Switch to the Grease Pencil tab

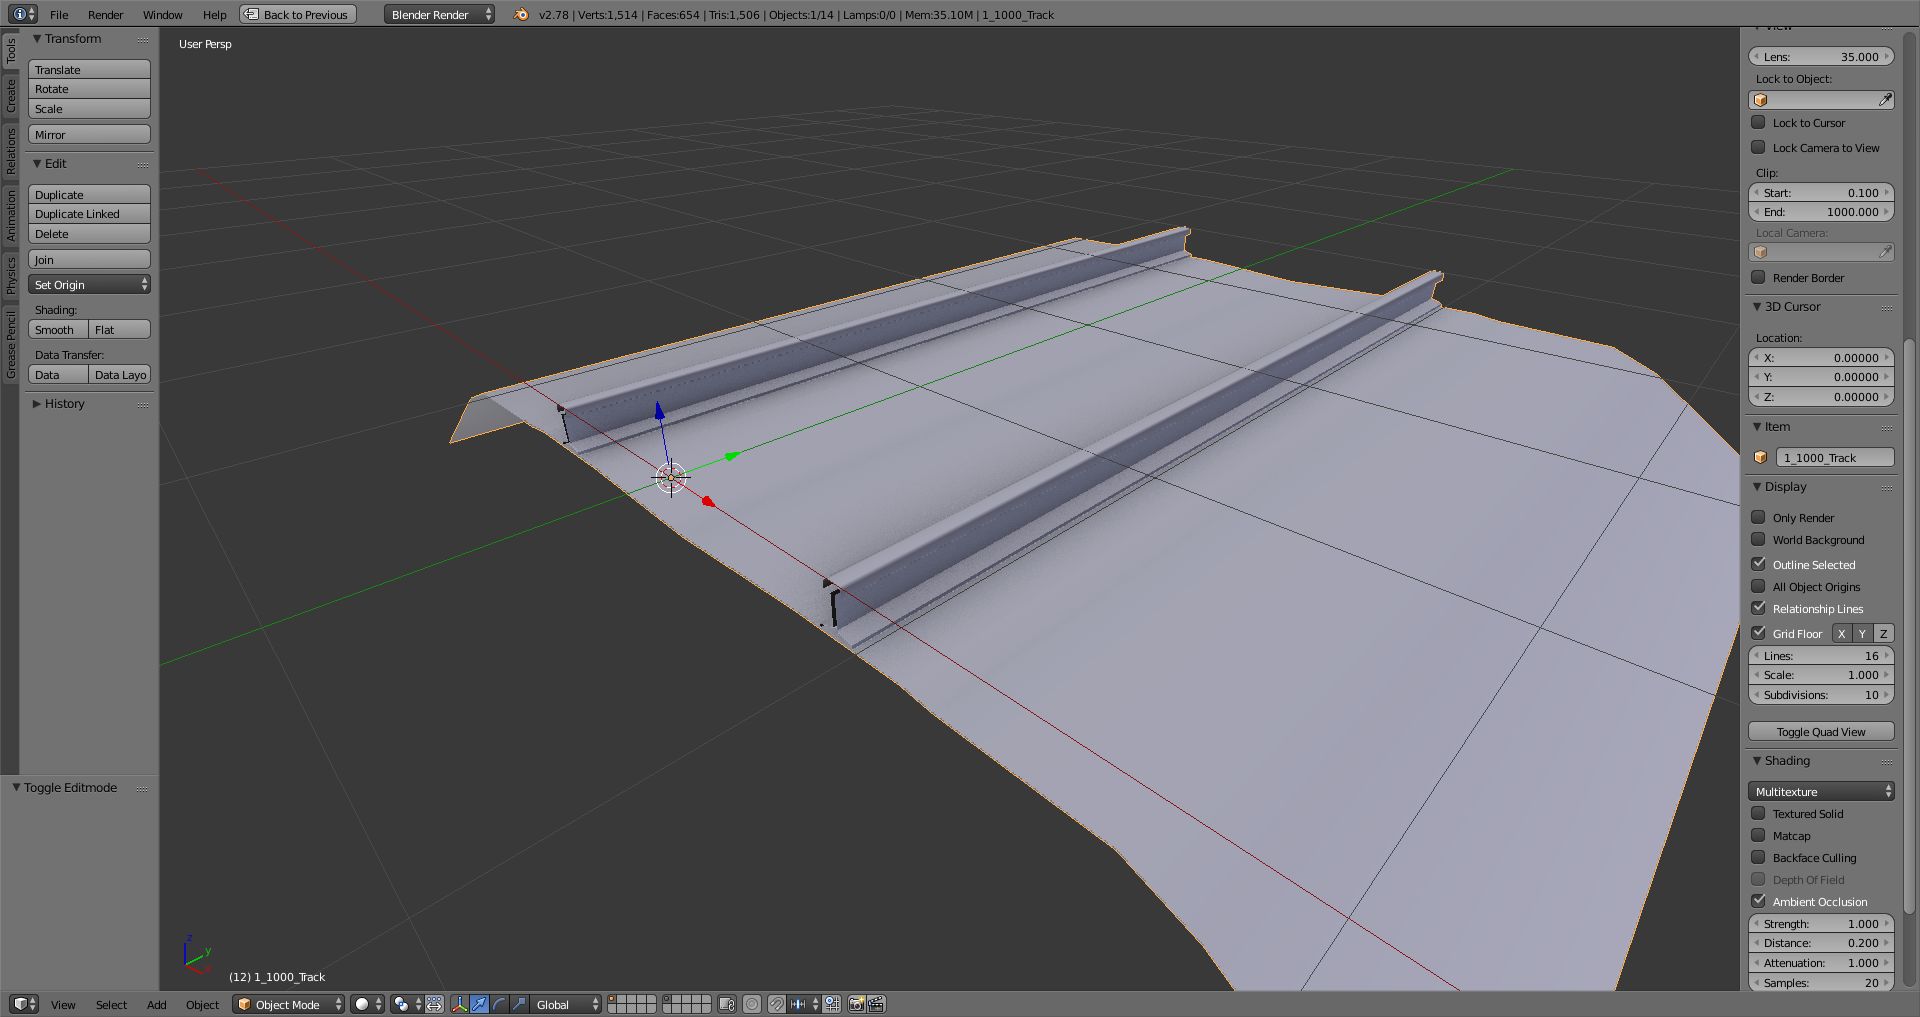[11, 344]
